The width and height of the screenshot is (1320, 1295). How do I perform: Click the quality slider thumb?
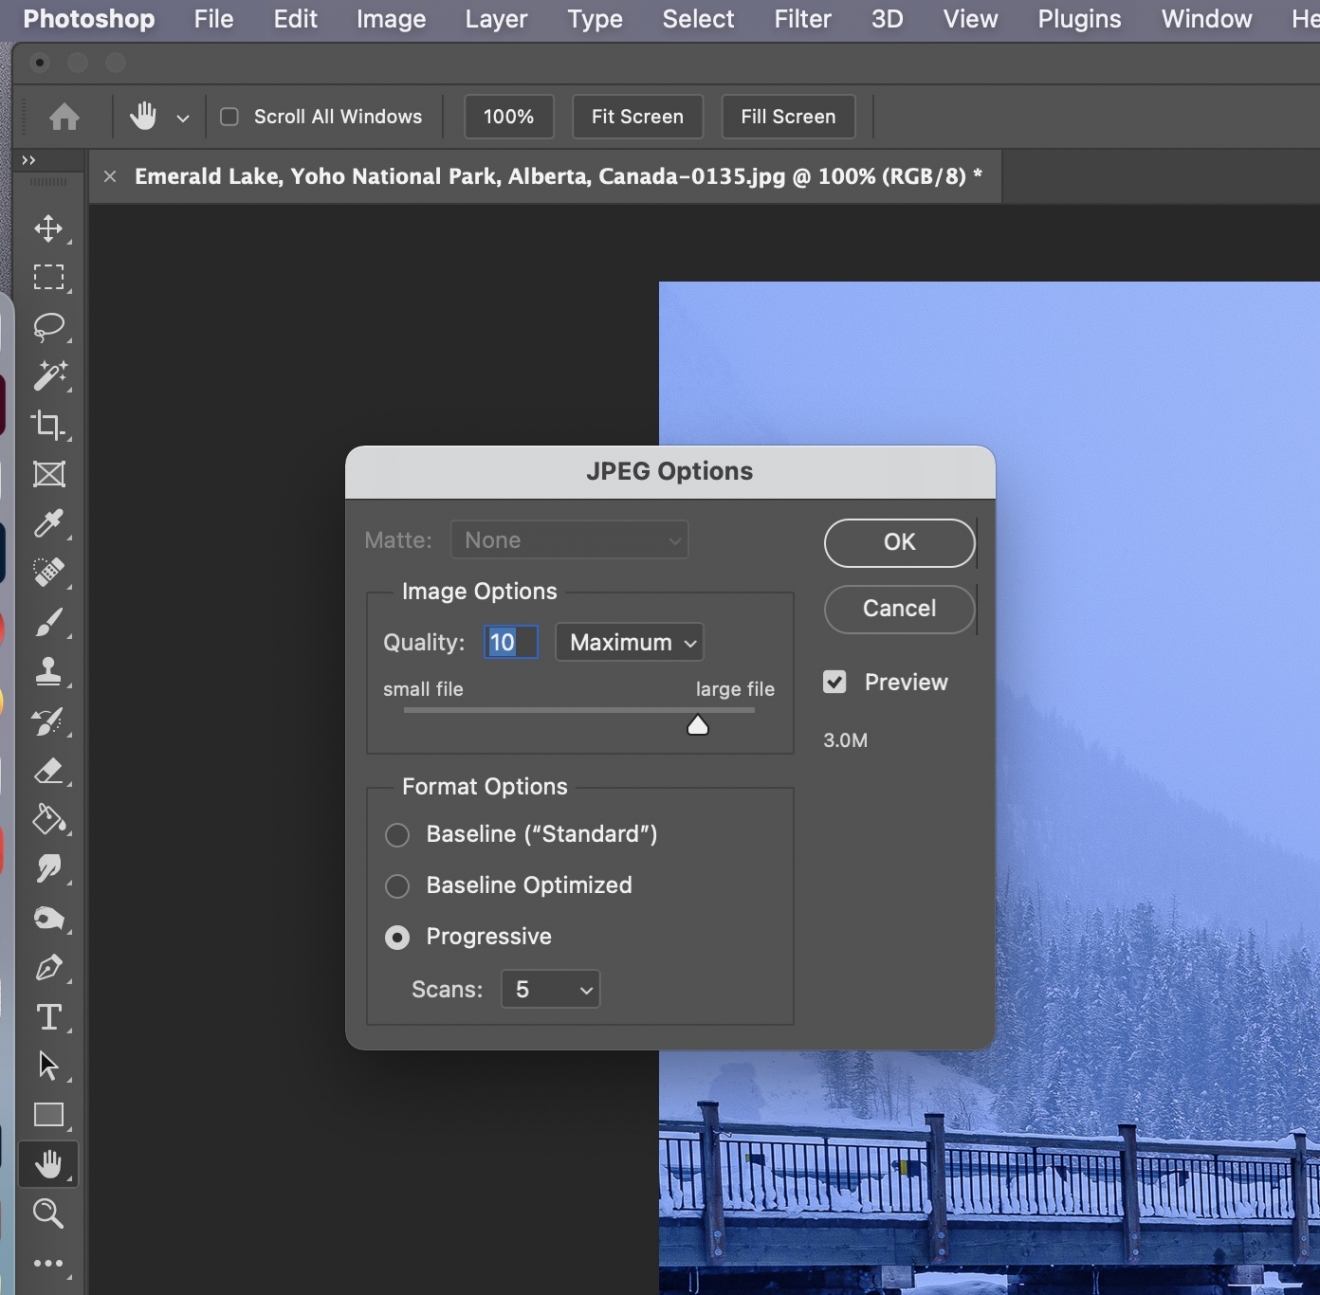[x=698, y=725]
